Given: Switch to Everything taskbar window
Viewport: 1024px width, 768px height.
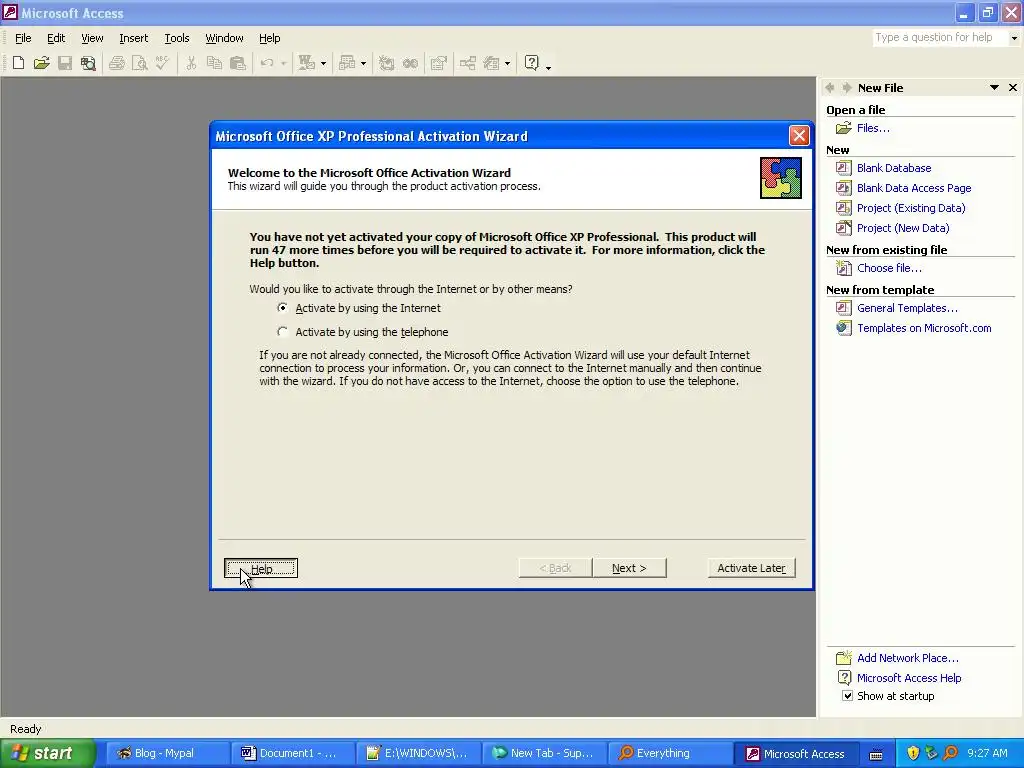Looking at the screenshot, I should point(670,753).
